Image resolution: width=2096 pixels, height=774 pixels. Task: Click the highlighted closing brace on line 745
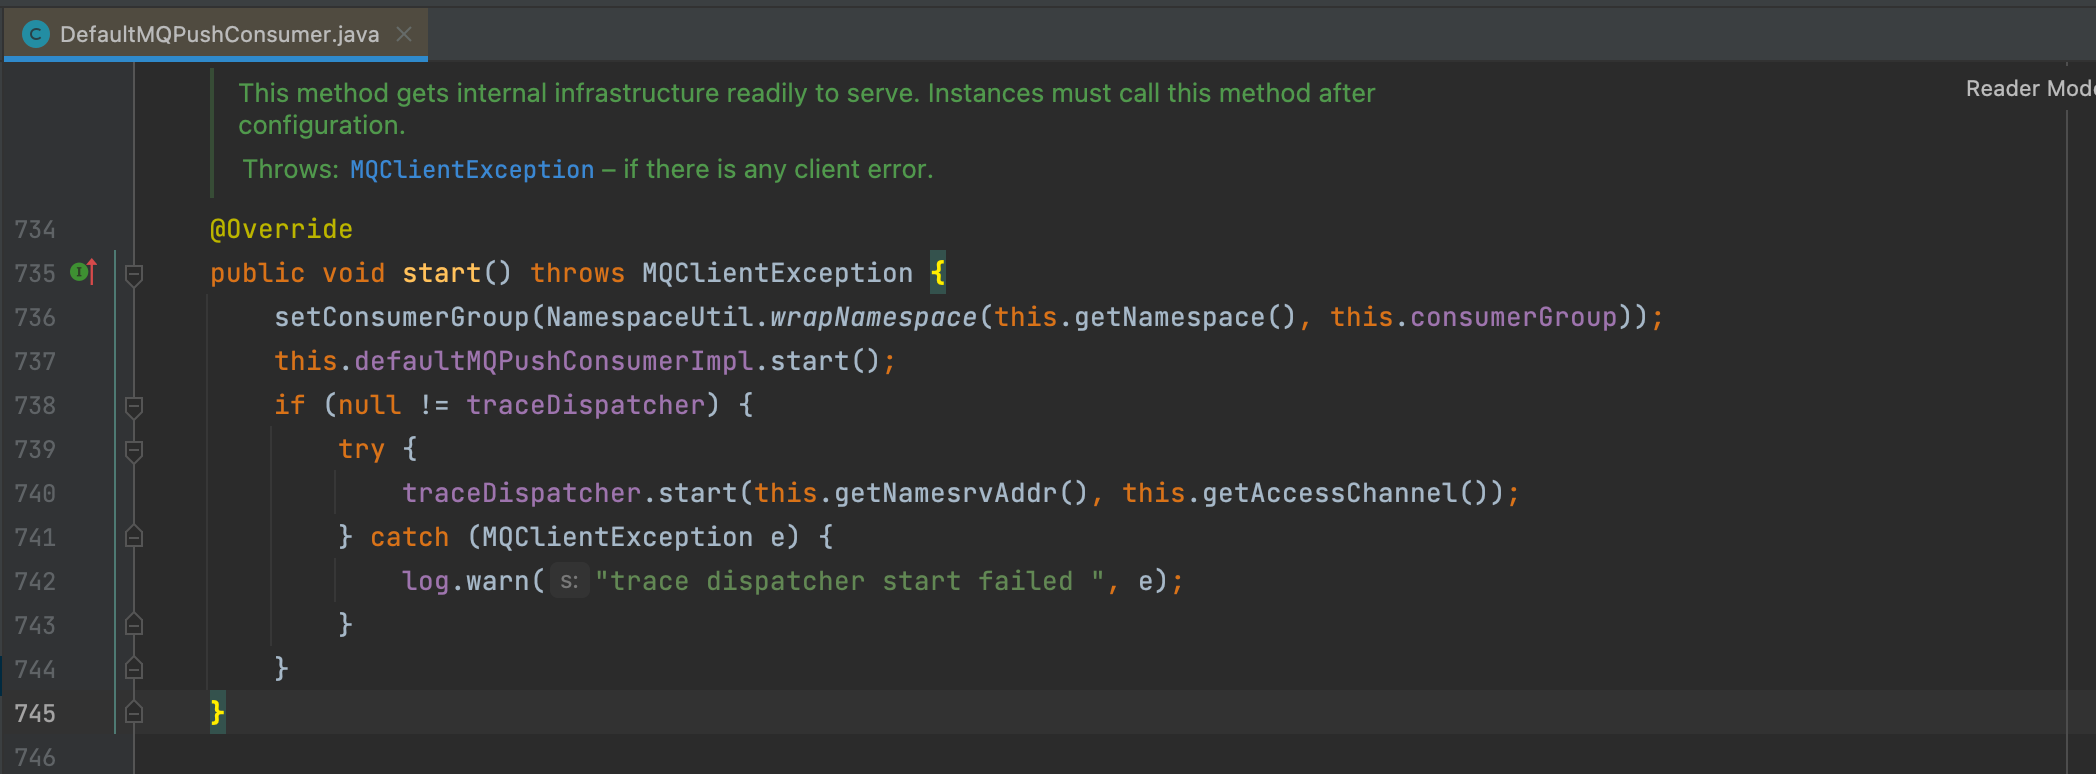[217, 712]
